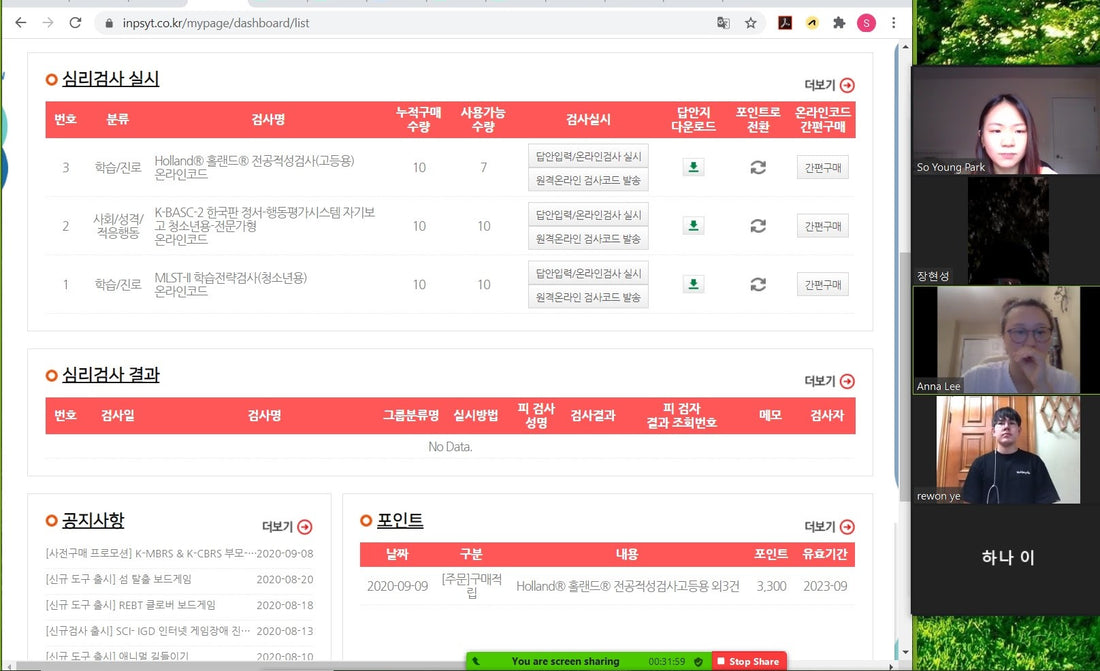This screenshot has height=671, width=1100.
Task: Open Google Translate icon in address bar
Action: point(723,22)
